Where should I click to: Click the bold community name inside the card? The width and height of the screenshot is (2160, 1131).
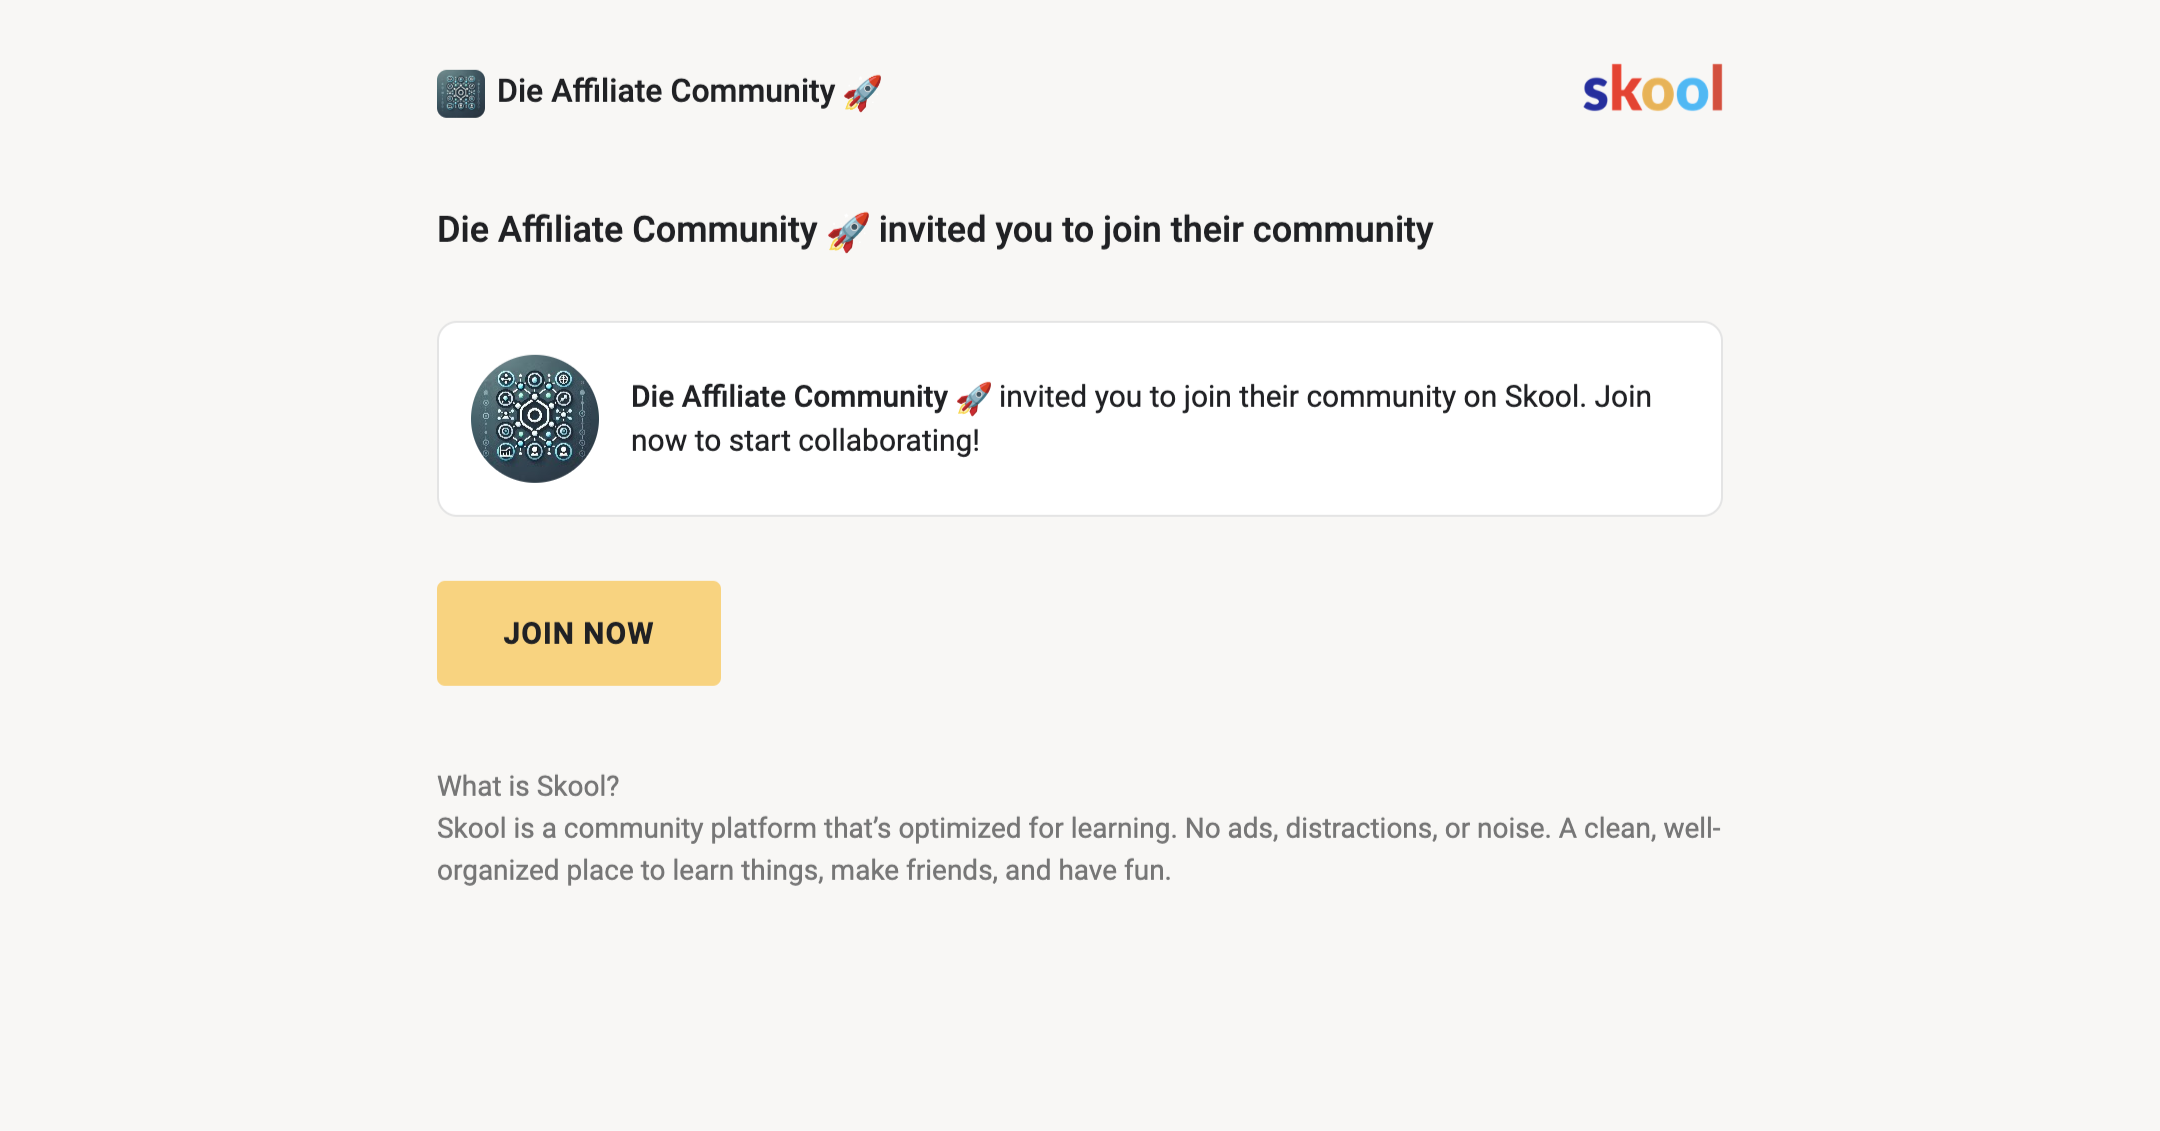pos(789,397)
